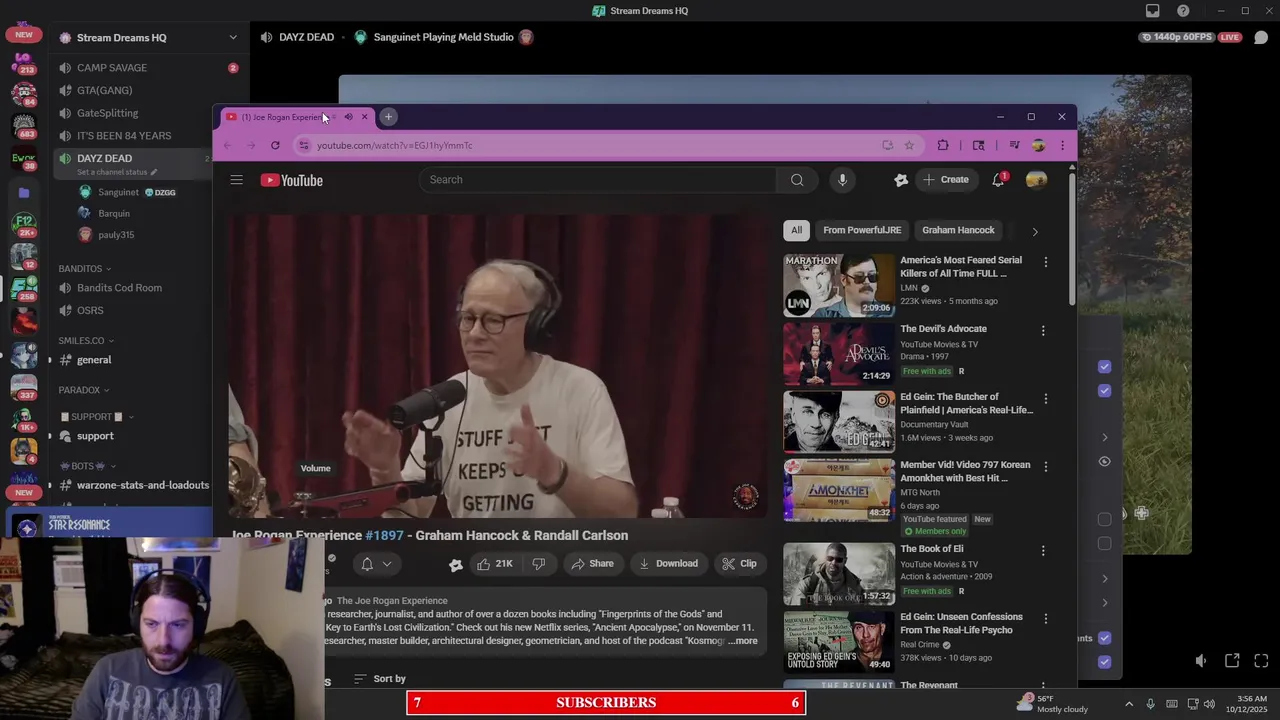
Task: Mute the Joe Rogan browser tab
Action: point(348,117)
